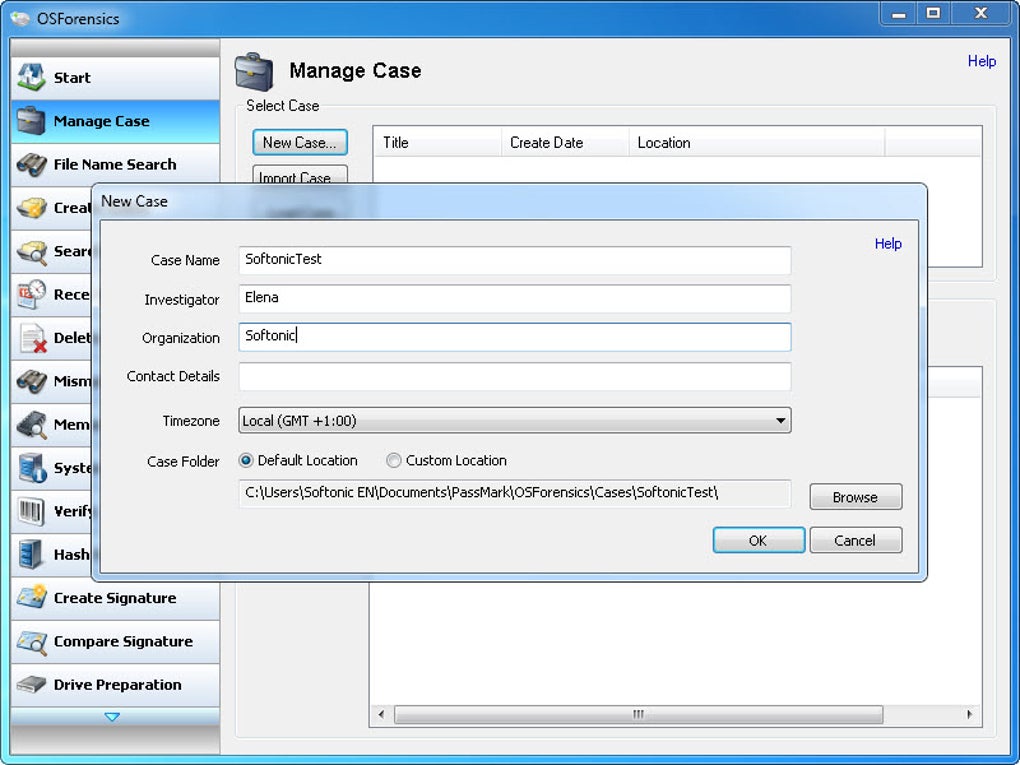
Task: Click the Create Index folder icon
Action: coord(31,208)
